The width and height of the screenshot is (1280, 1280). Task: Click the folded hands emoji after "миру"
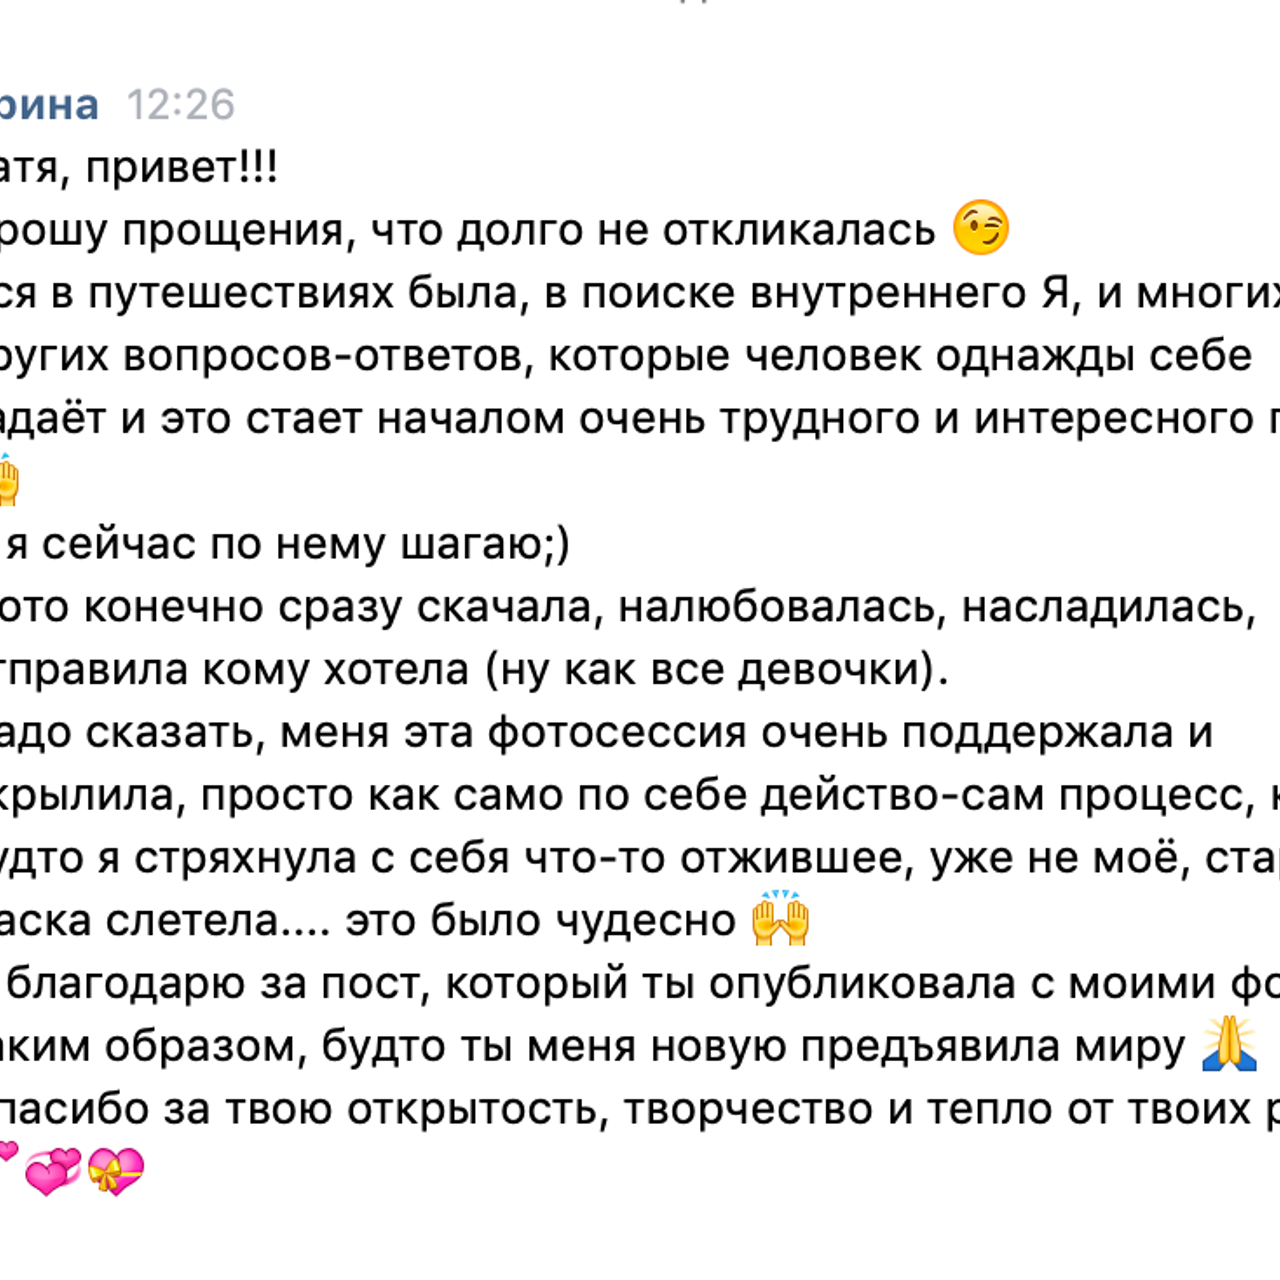pos(1229,1045)
